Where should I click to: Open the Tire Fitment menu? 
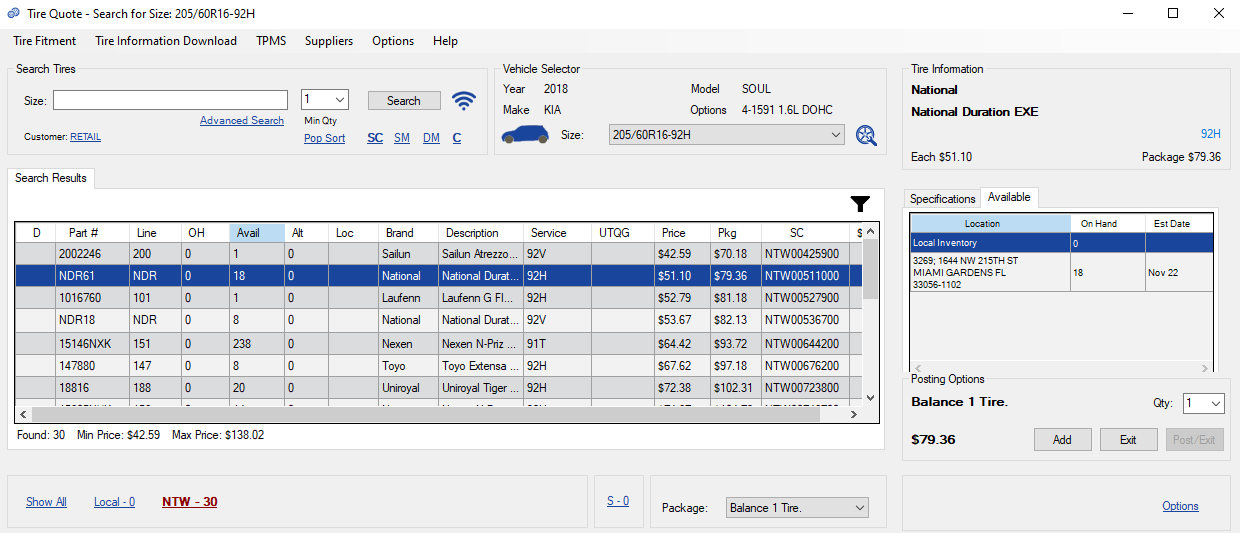tap(45, 41)
